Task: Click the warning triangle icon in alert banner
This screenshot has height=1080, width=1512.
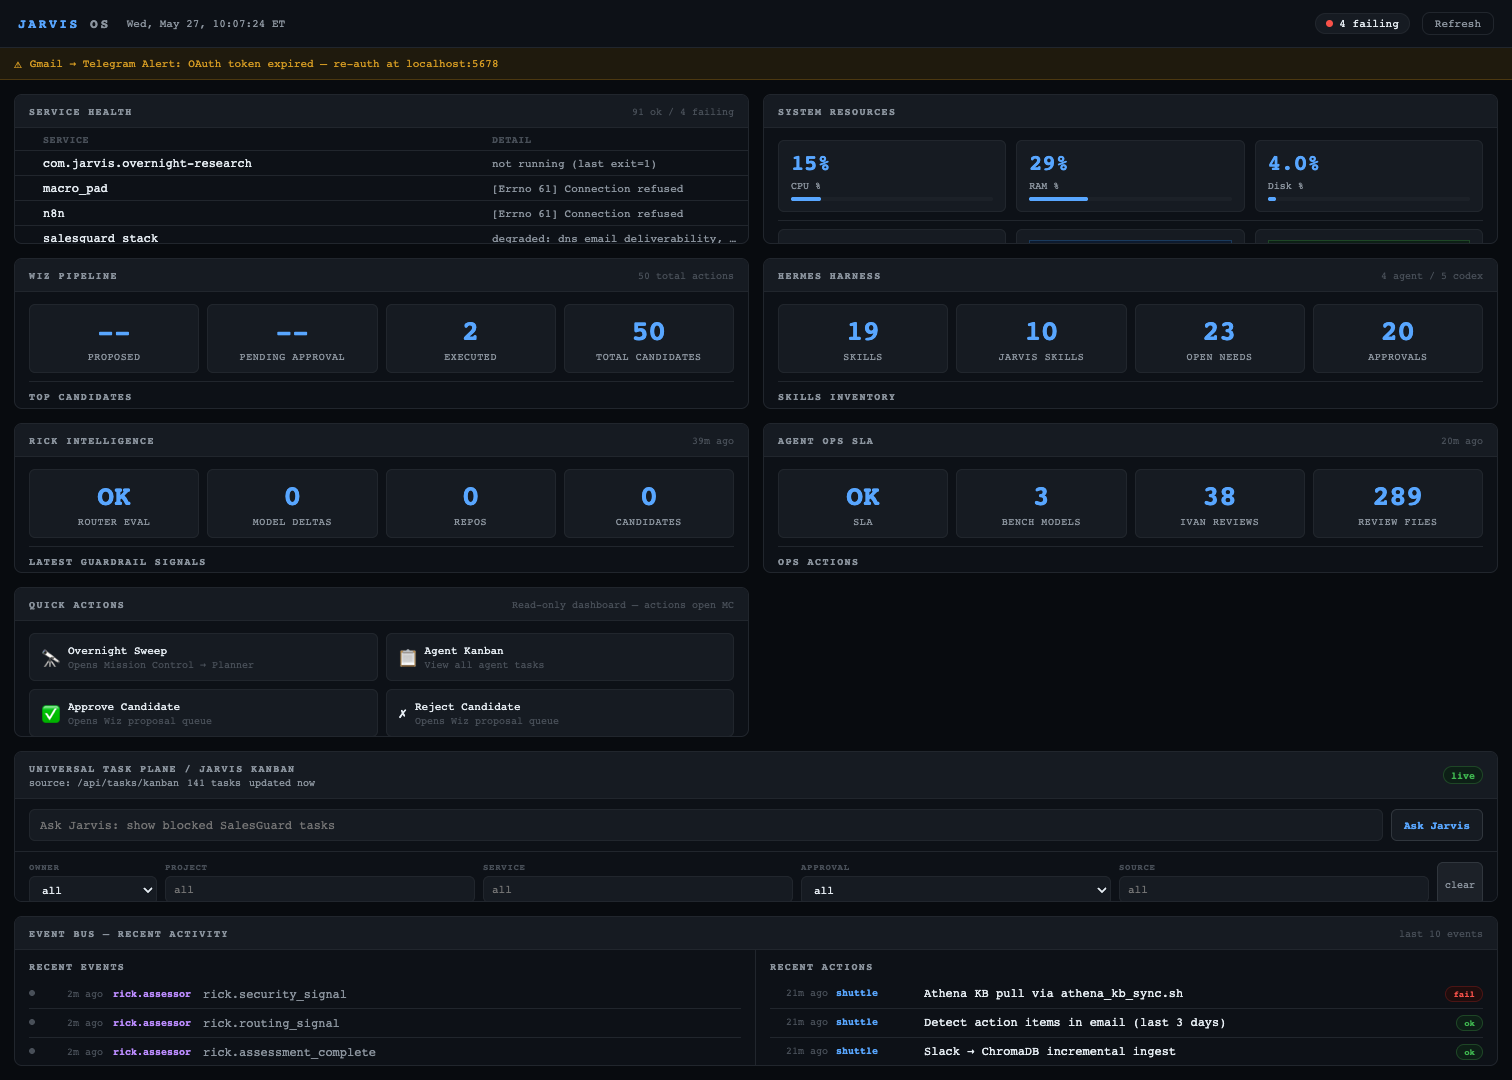Action: pyautogui.click(x=18, y=64)
